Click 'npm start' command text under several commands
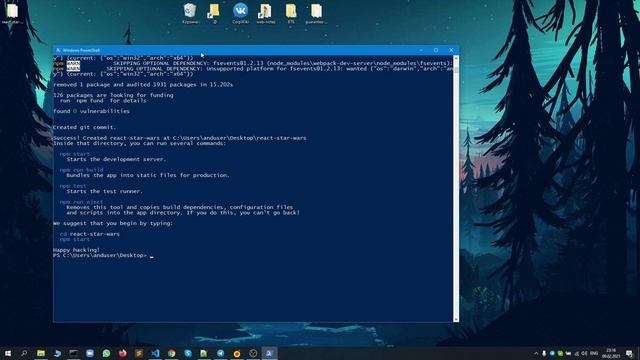Viewport: 640px width, 360px height. pyautogui.click(x=74, y=154)
